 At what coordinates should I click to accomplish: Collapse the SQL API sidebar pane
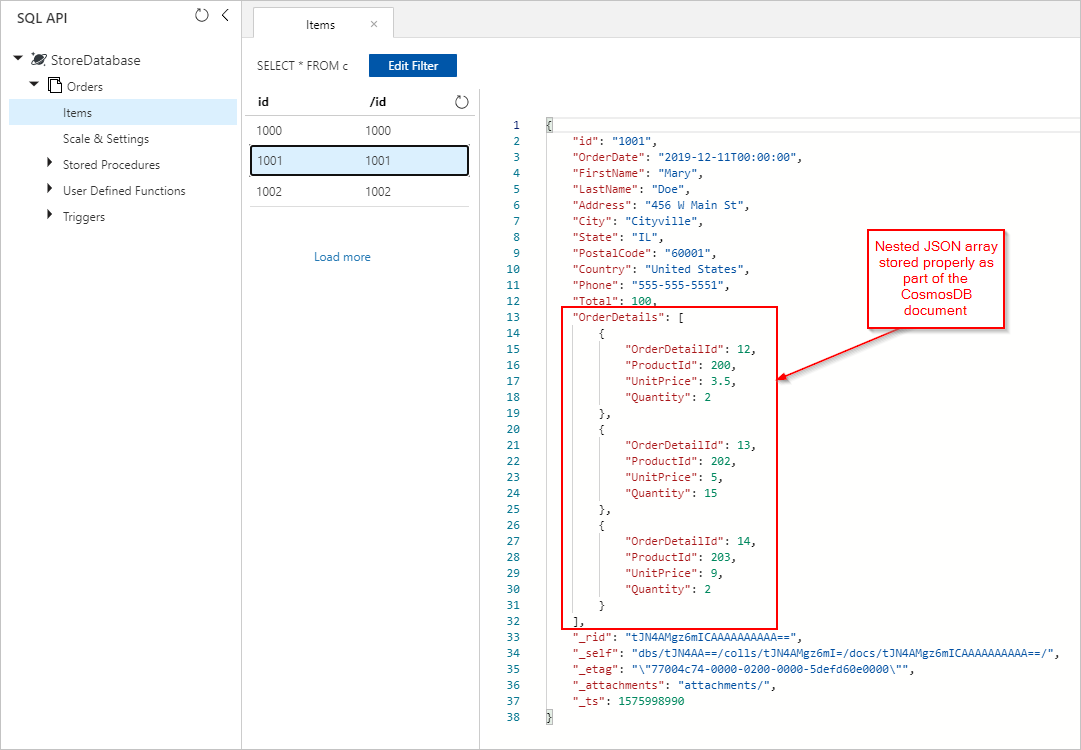coord(224,16)
